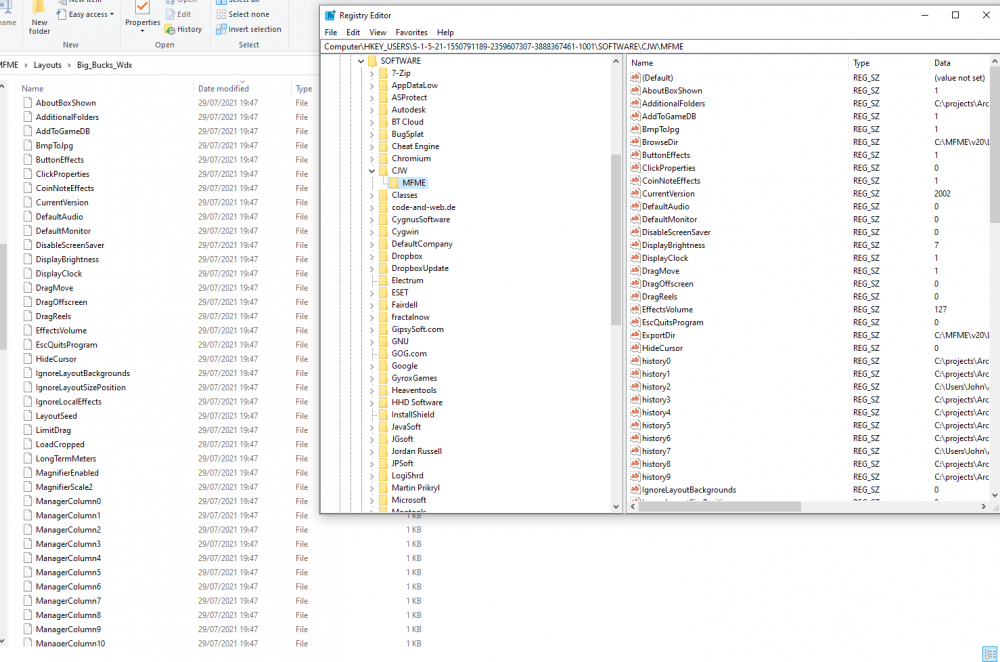Create New folder from Explorer ribbon

click(x=39, y=18)
